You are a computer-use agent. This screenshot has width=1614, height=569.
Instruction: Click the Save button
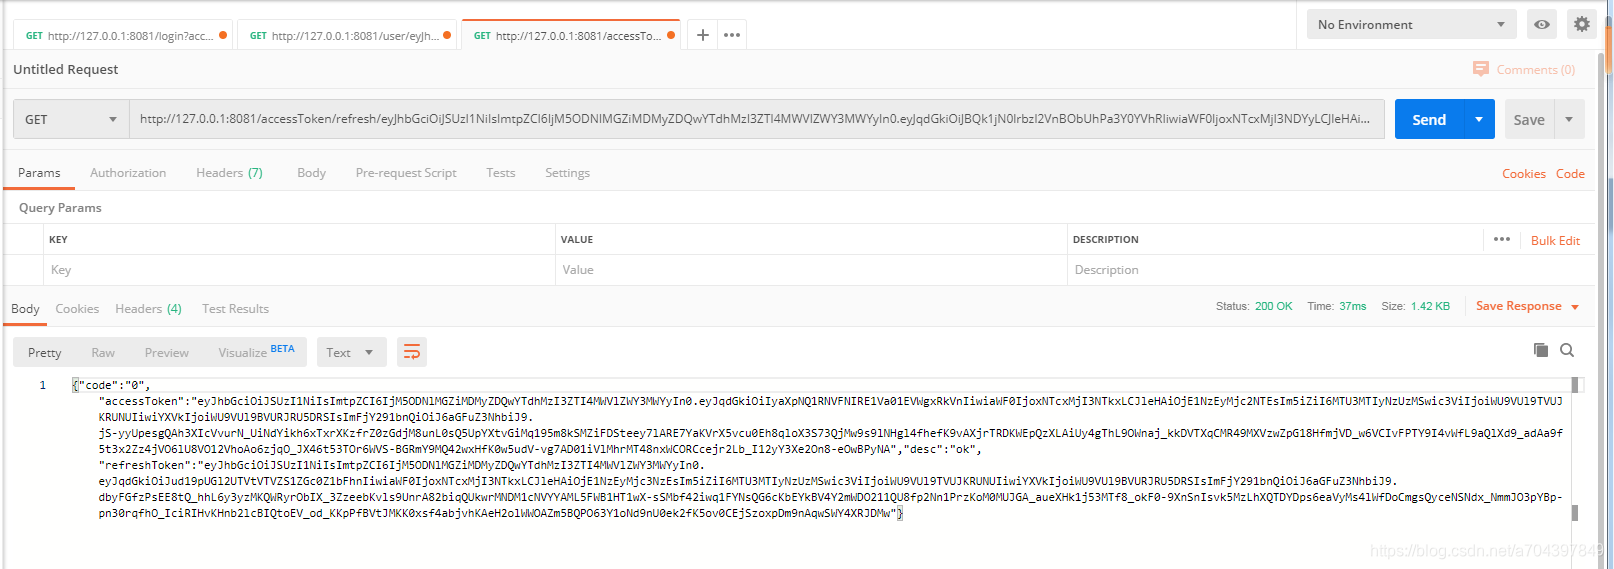click(1529, 119)
